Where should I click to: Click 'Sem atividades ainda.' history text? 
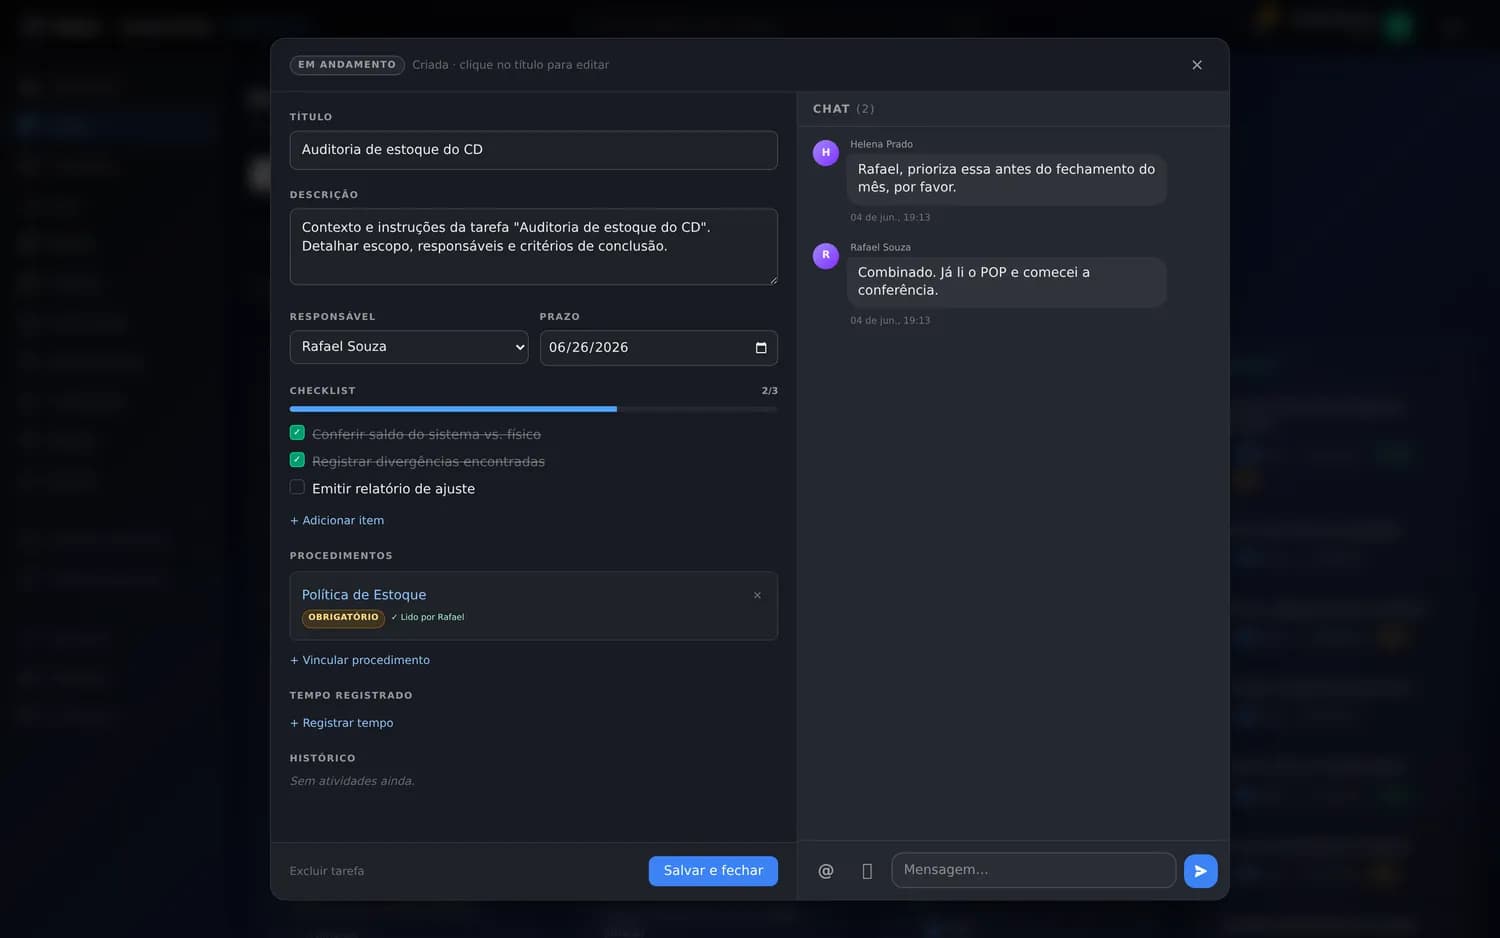click(352, 781)
